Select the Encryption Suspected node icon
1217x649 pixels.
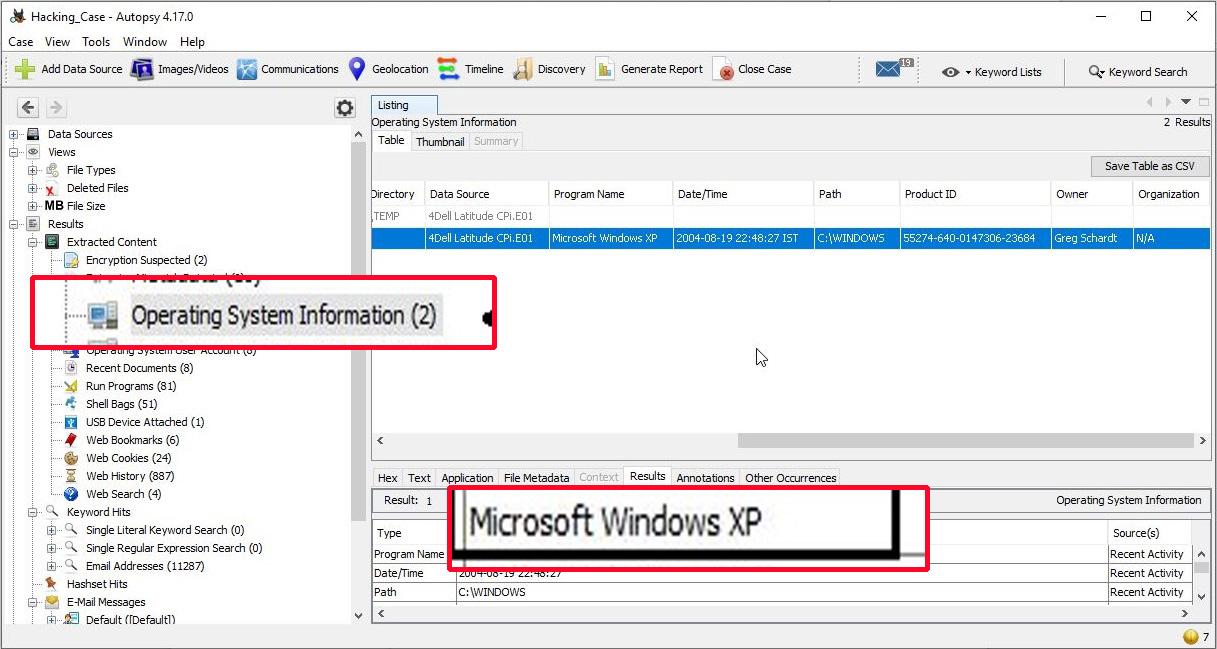(x=71, y=260)
